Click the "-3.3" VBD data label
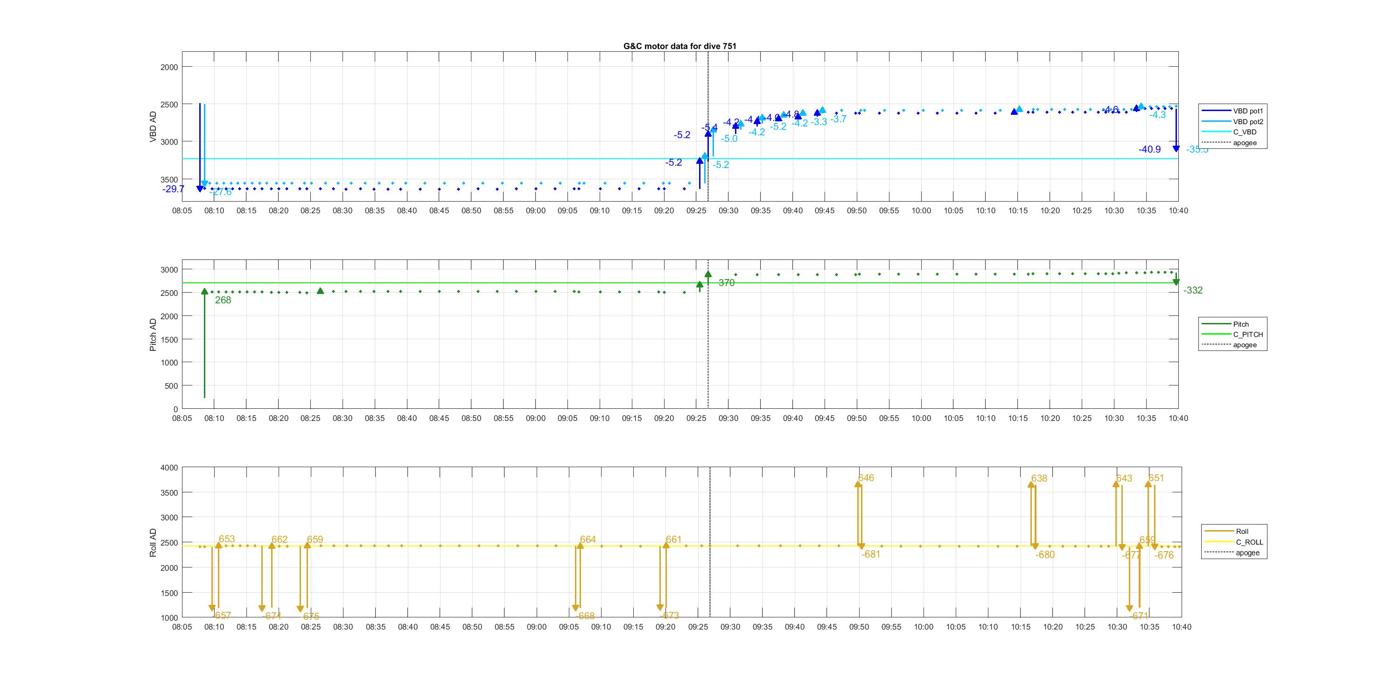This screenshot has width=1400, height=693. point(819,122)
